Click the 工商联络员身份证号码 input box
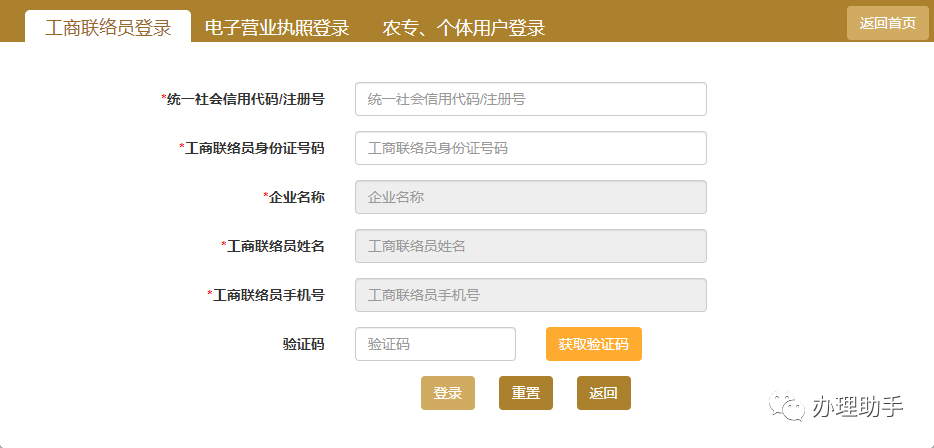934x448 pixels. 531,148
